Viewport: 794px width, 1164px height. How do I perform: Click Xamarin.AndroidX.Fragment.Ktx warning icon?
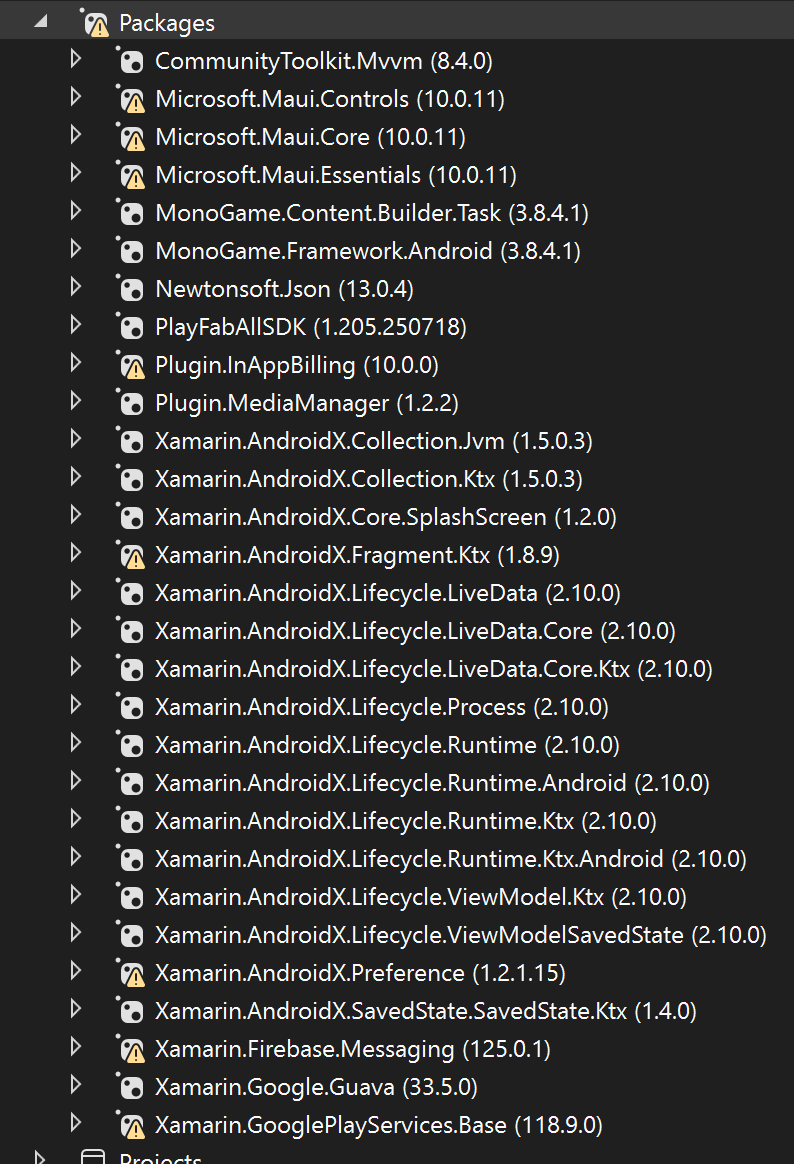click(x=131, y=555)
